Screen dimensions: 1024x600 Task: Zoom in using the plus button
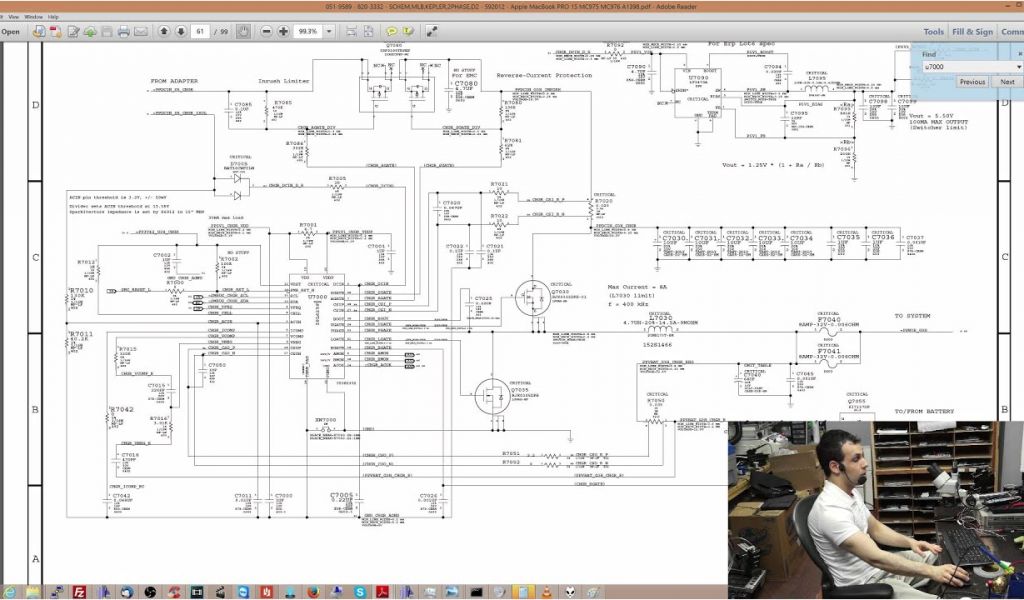pos(284,31)
